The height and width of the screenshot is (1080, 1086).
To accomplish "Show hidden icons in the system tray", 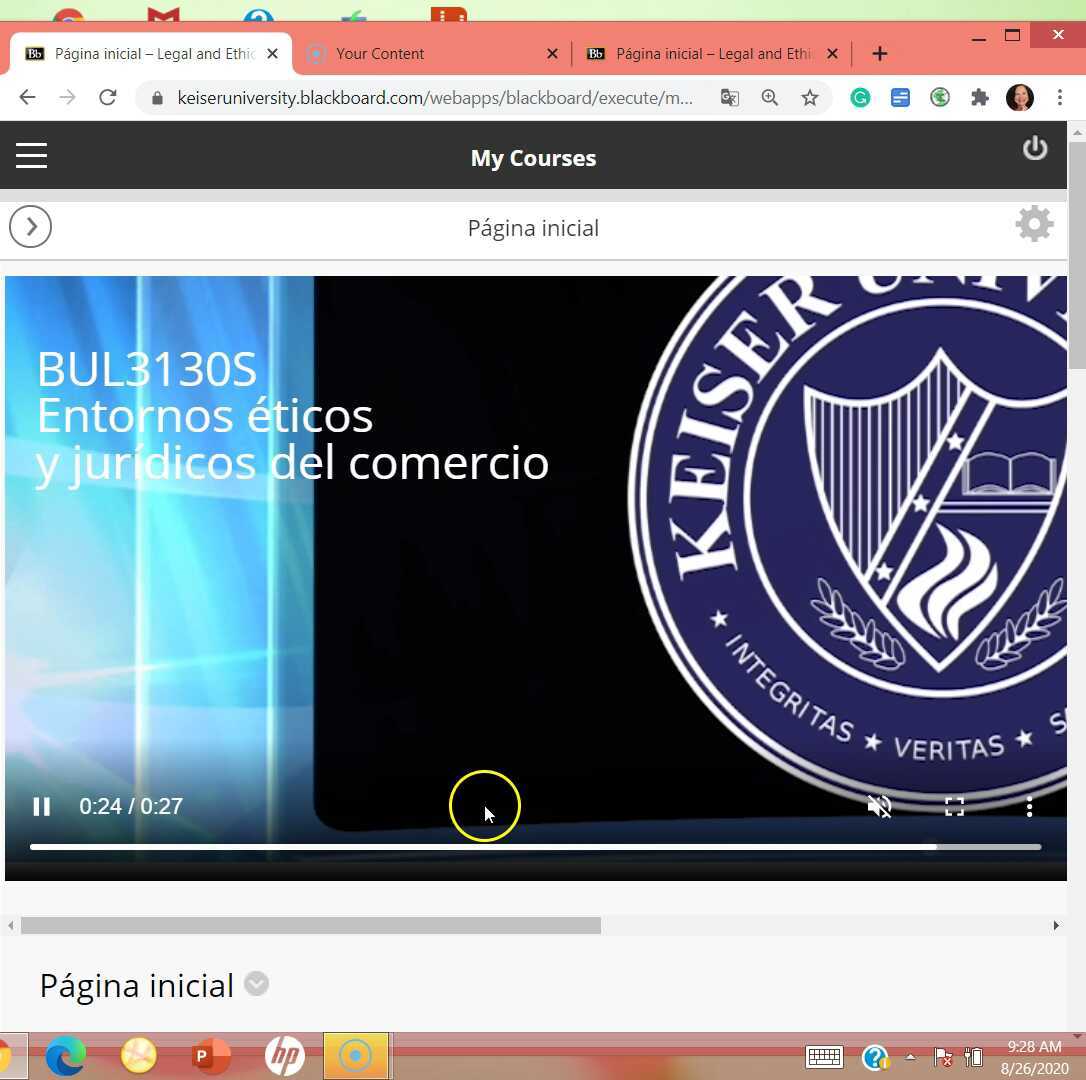I will (909, 1056).
